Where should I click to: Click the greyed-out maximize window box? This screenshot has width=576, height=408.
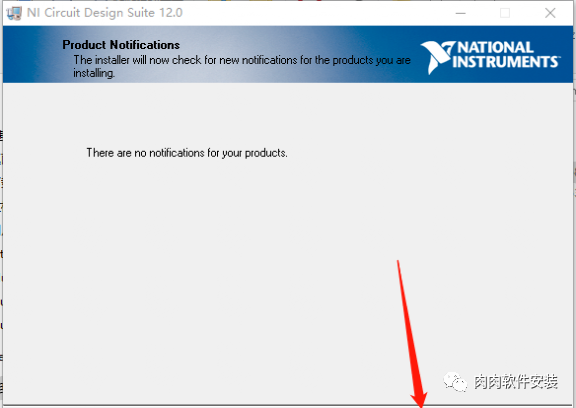(505, 13)
